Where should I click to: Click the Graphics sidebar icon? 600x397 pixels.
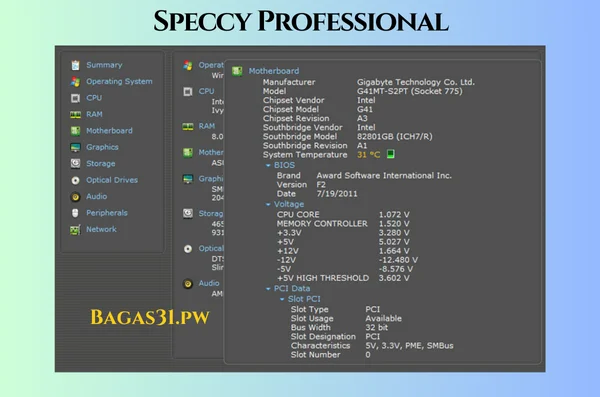pos(75,147)
